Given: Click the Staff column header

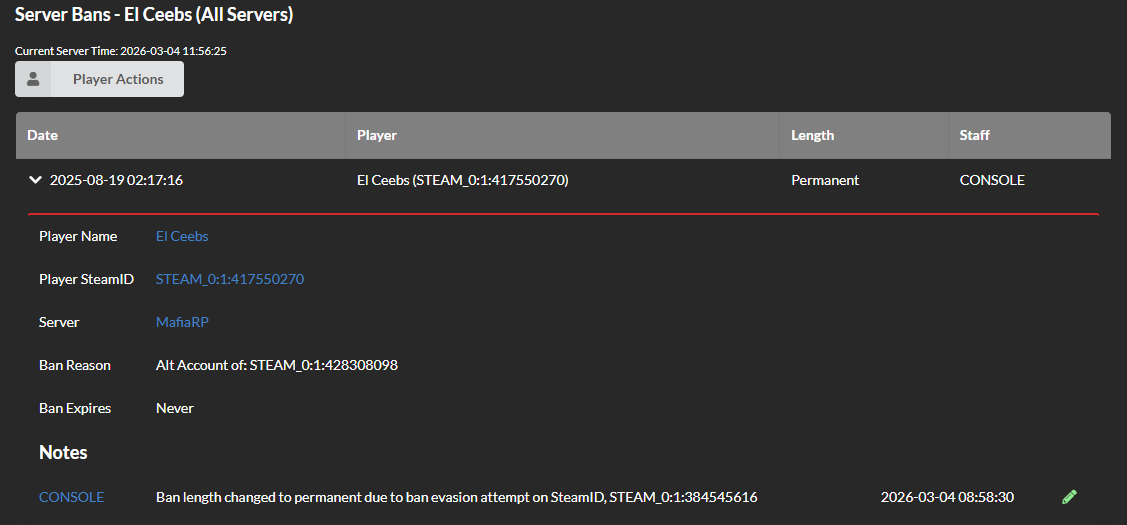Looking at the screenshot, I should click(974, 135).
